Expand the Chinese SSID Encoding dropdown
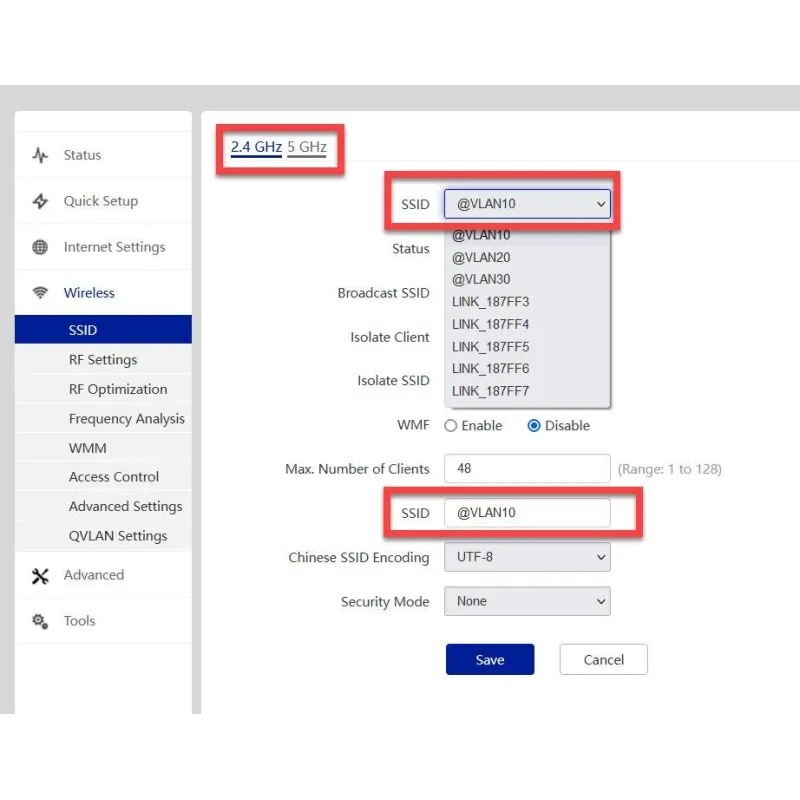Screen dimensions: 800x800 pos(527,557)
